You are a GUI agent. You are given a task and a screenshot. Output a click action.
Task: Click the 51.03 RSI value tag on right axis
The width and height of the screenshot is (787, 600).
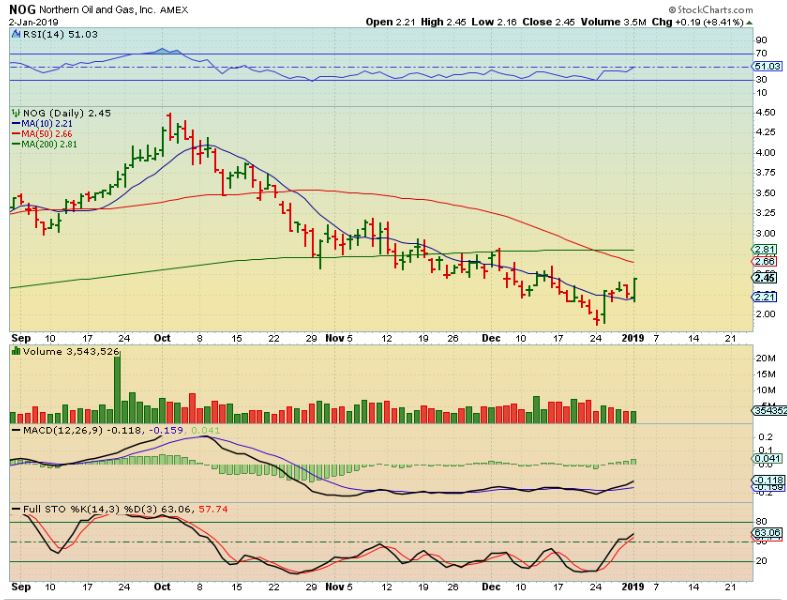[766, 66]
